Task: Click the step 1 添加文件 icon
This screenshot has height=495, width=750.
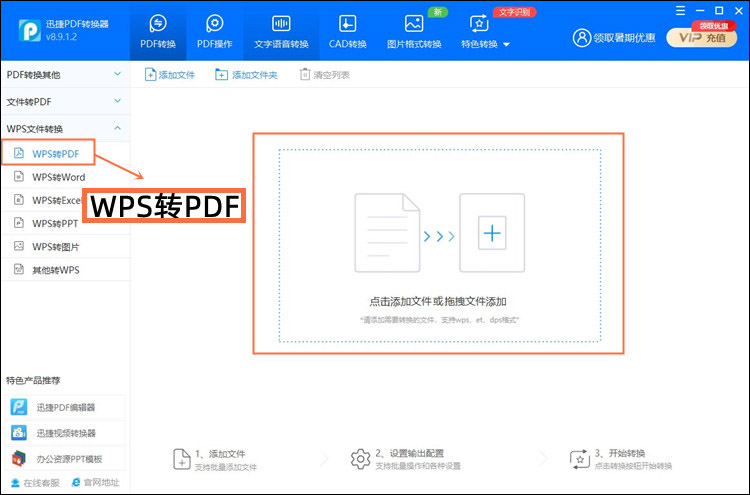Action: point(182,459)
